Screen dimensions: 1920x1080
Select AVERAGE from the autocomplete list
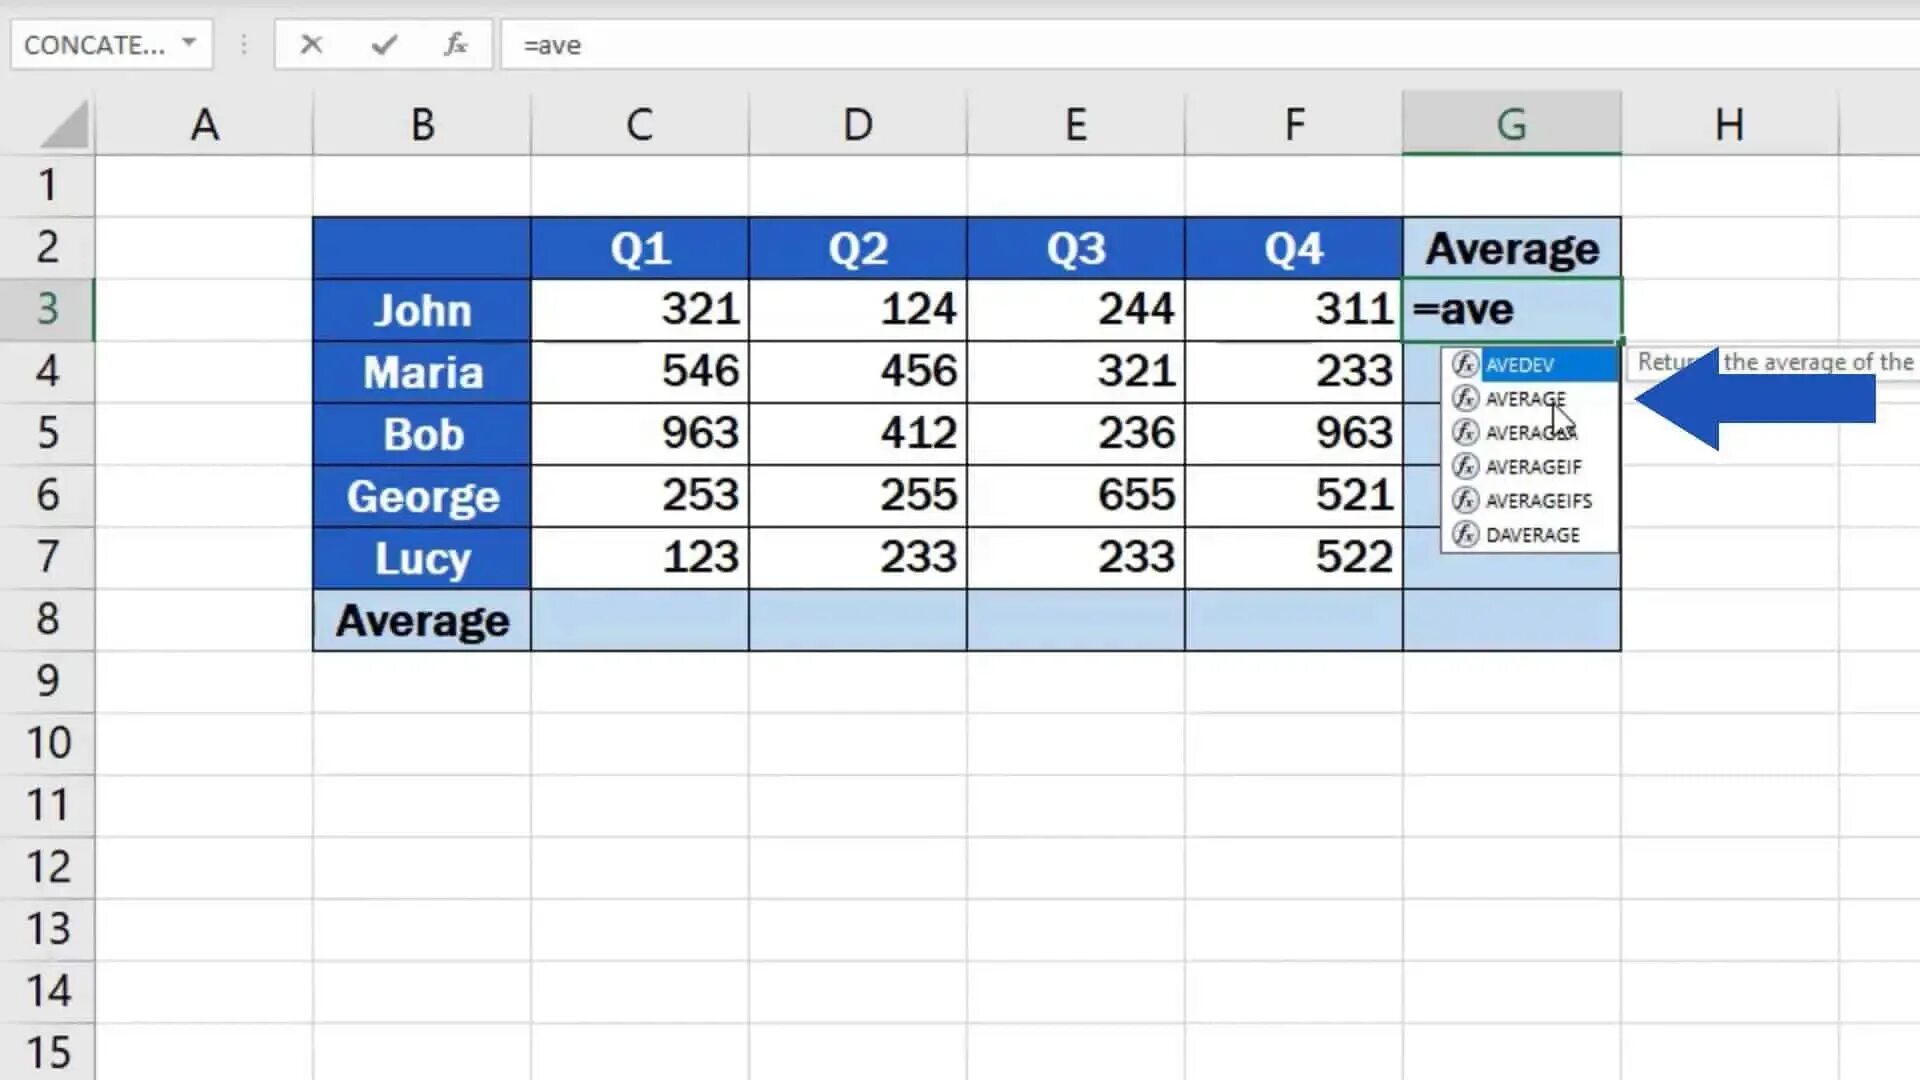[1524, 399]
